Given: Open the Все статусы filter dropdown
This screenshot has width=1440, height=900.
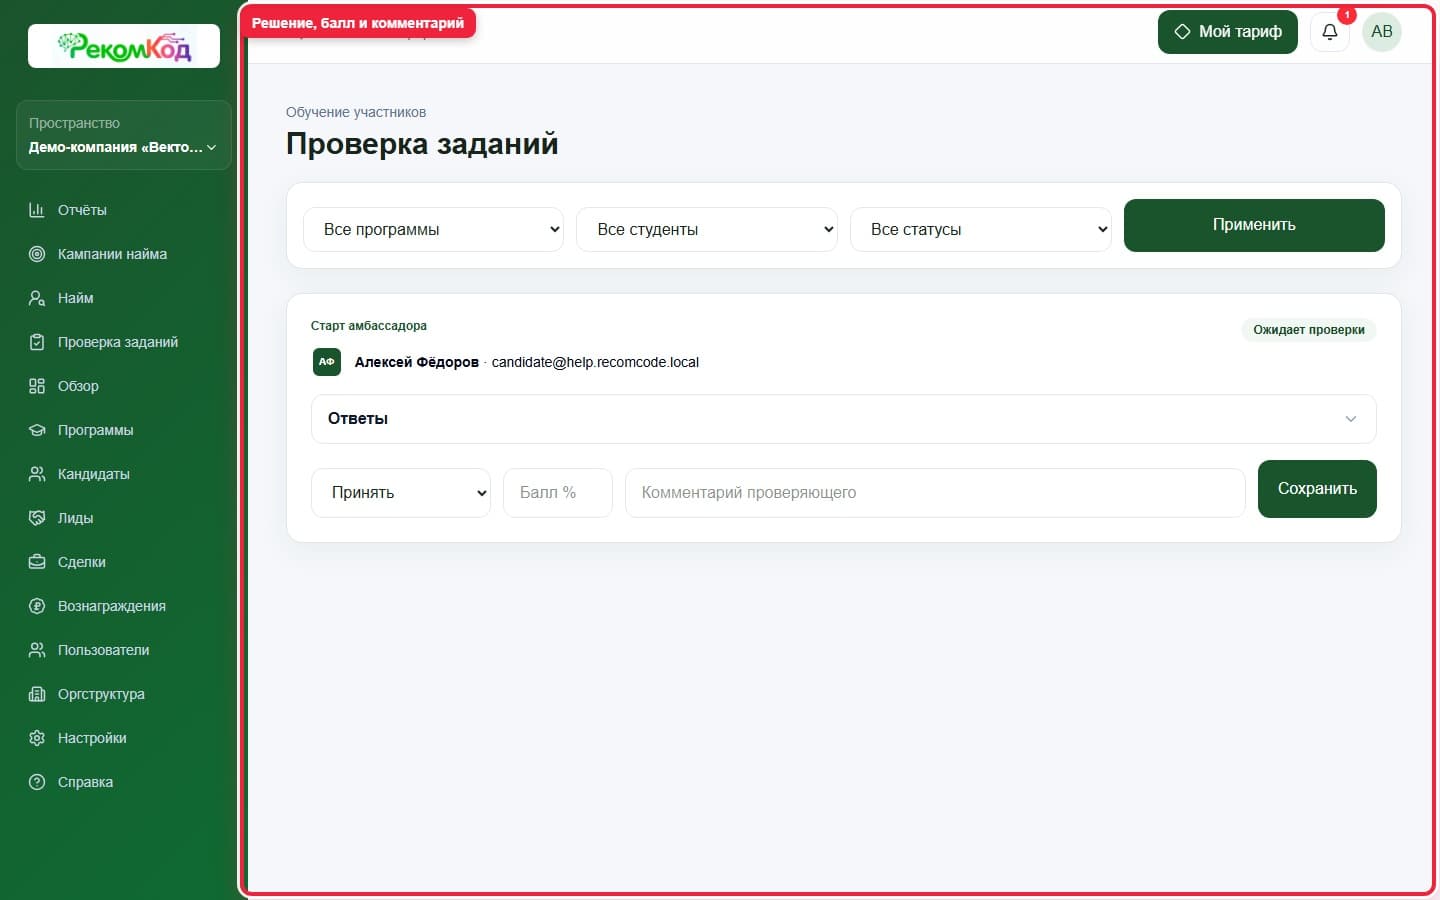Looking at the screenshot, I should tap(981, 229).
